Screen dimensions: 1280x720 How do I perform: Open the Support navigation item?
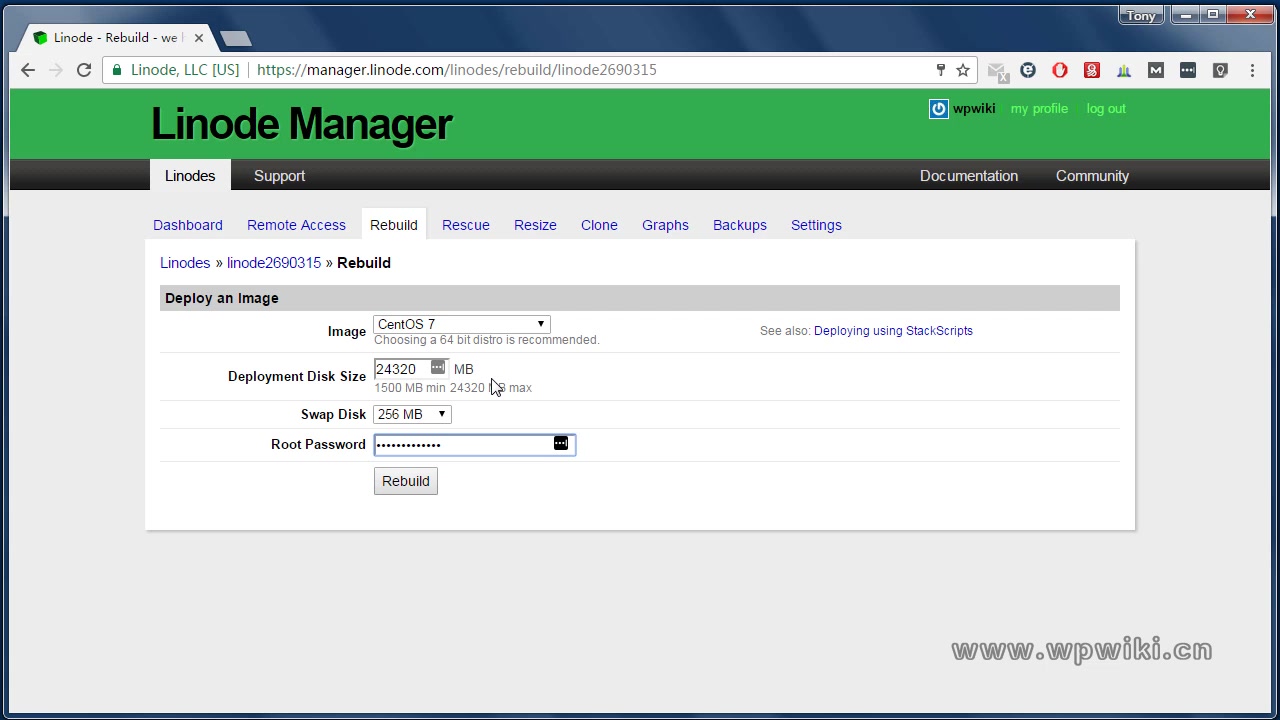pos(279,176)
